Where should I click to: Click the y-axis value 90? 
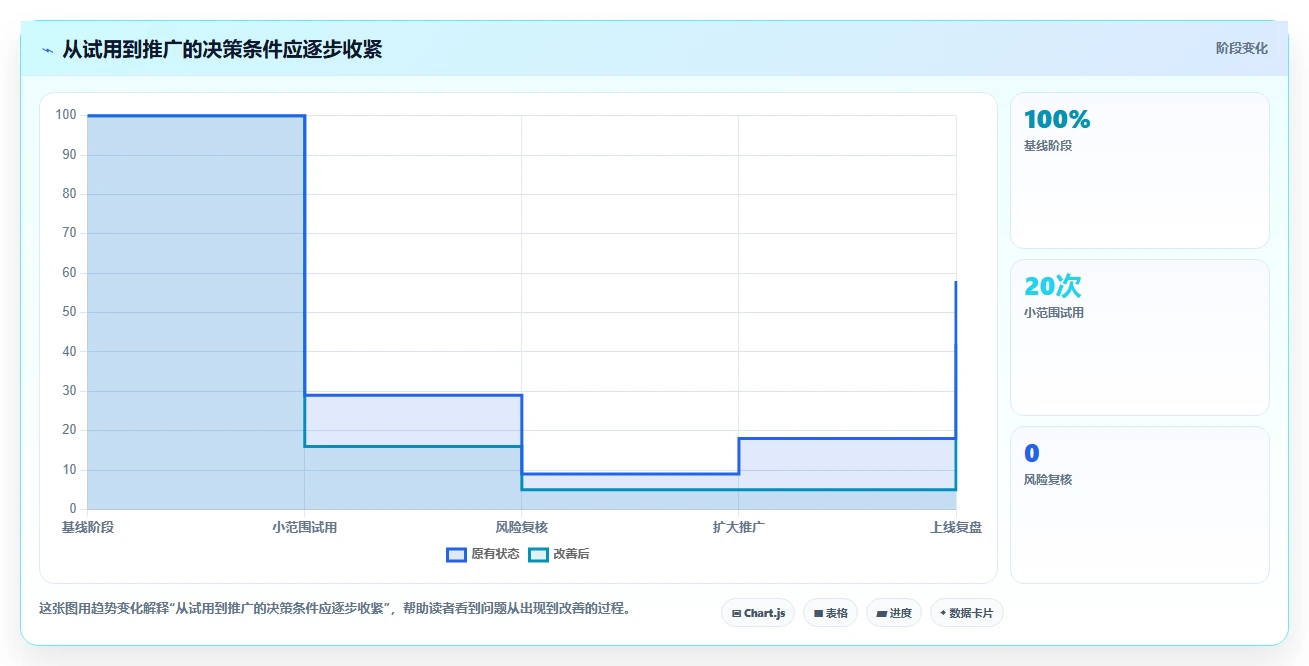coord(70,154)
